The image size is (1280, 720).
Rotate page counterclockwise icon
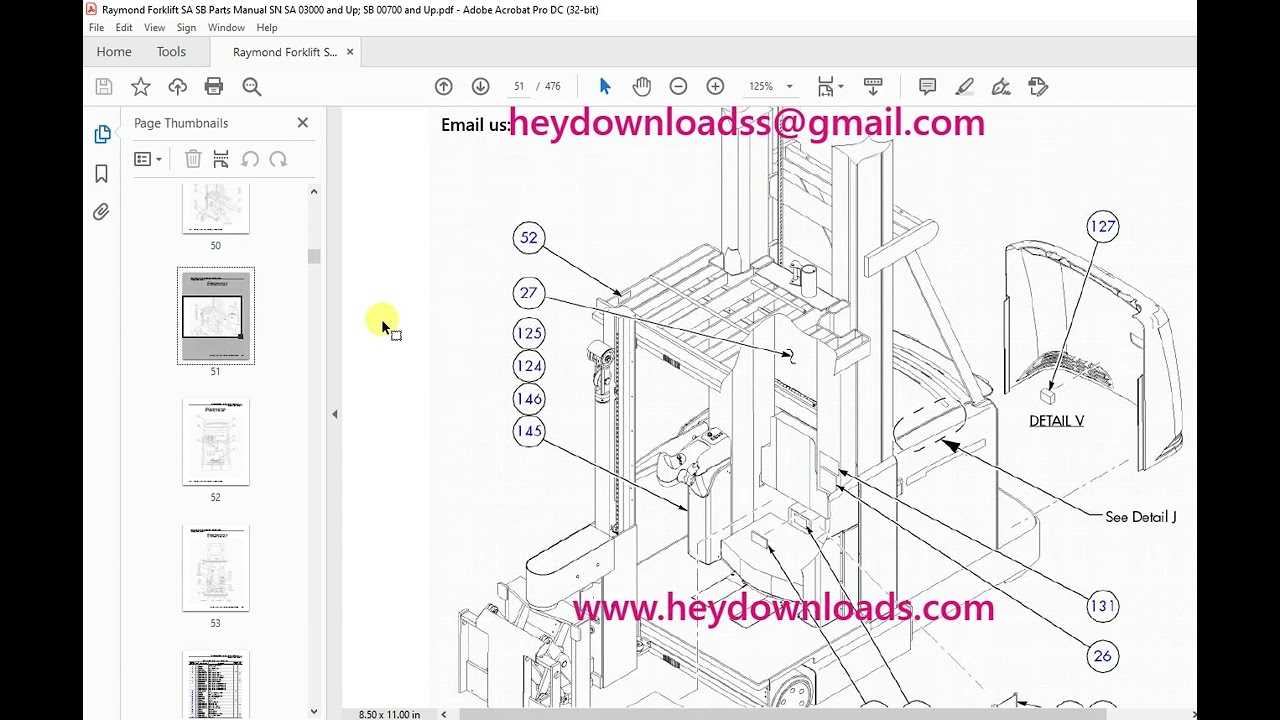pos(250,159)
